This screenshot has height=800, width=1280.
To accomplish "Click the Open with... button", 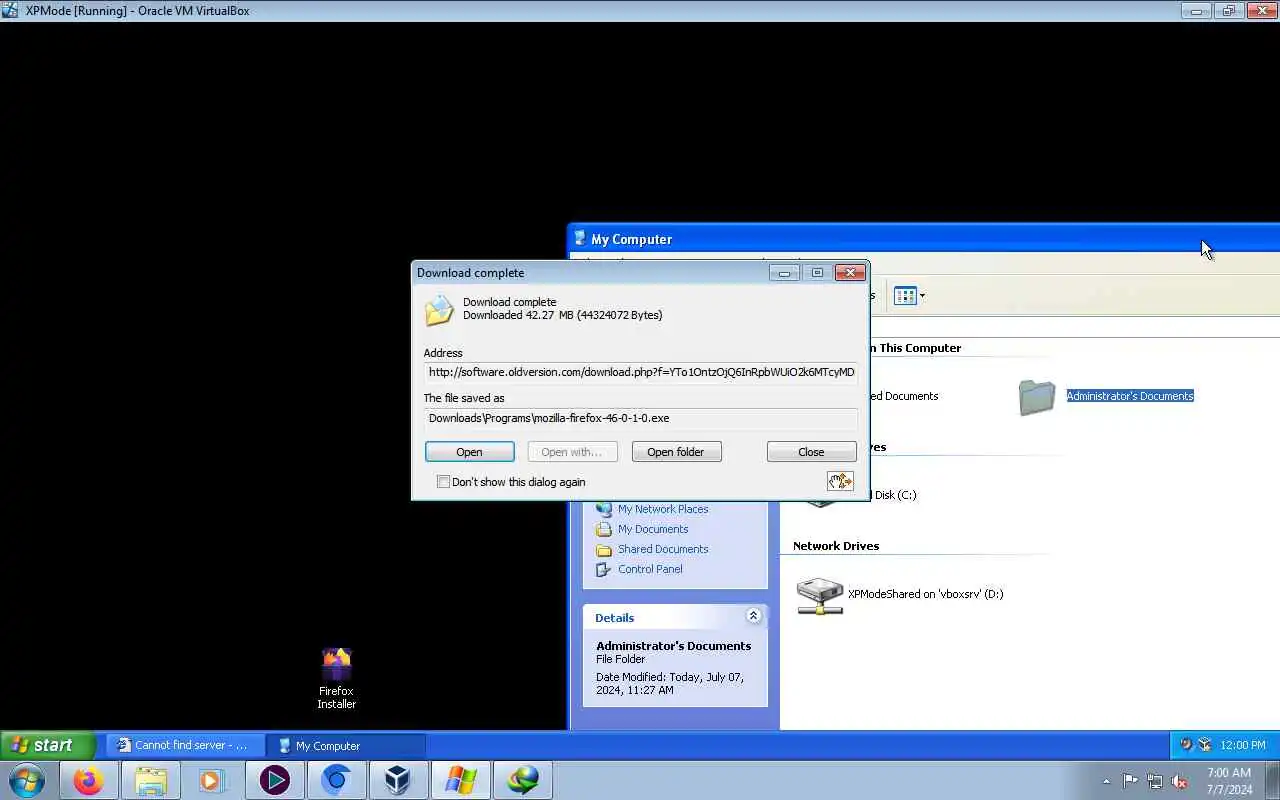I will tap(572, 452).
